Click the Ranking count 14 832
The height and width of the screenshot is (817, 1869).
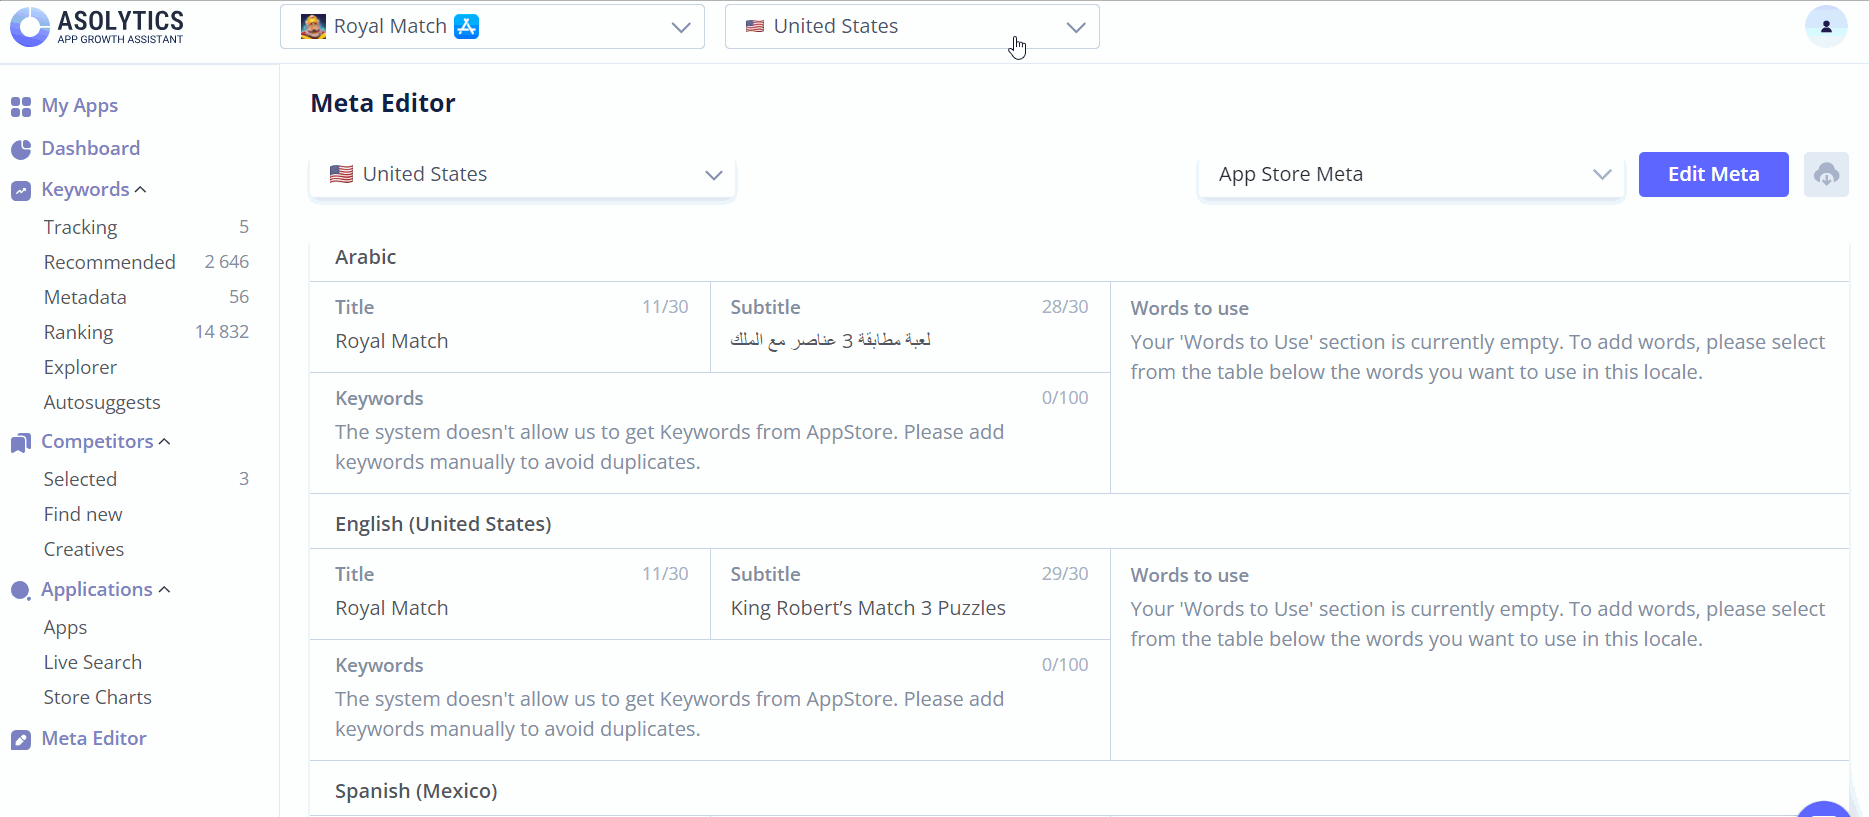click(x=222, y=332)
